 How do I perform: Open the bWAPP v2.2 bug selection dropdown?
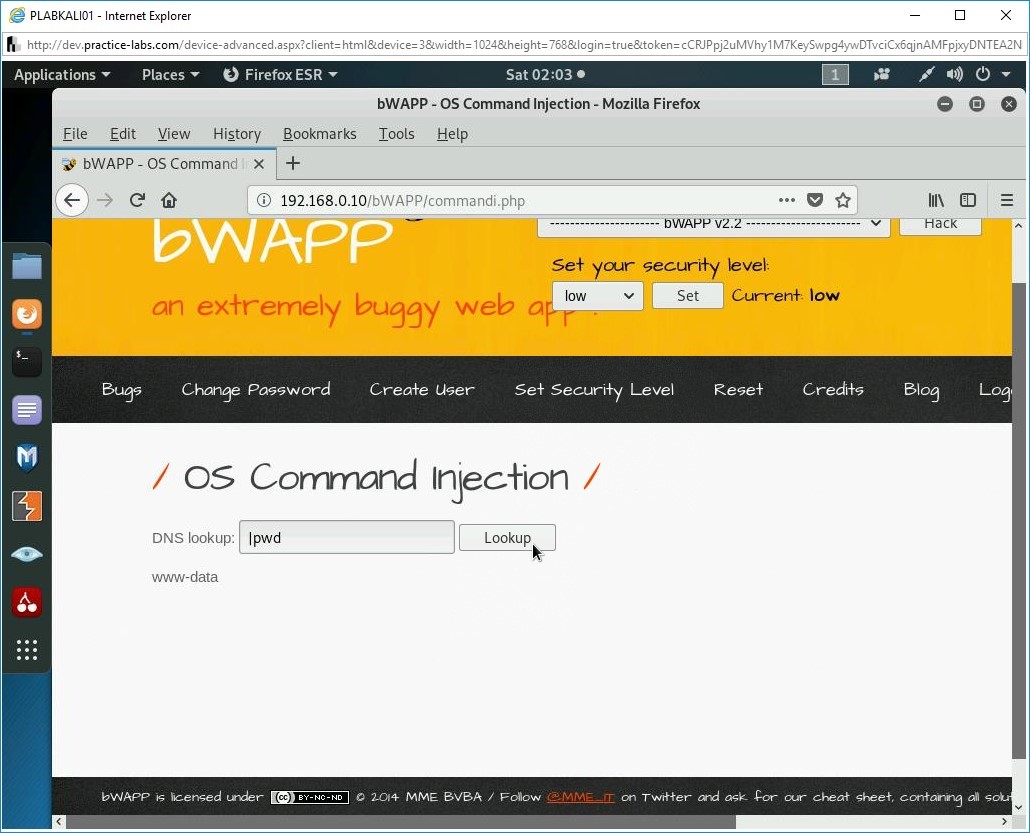(712, 224)
